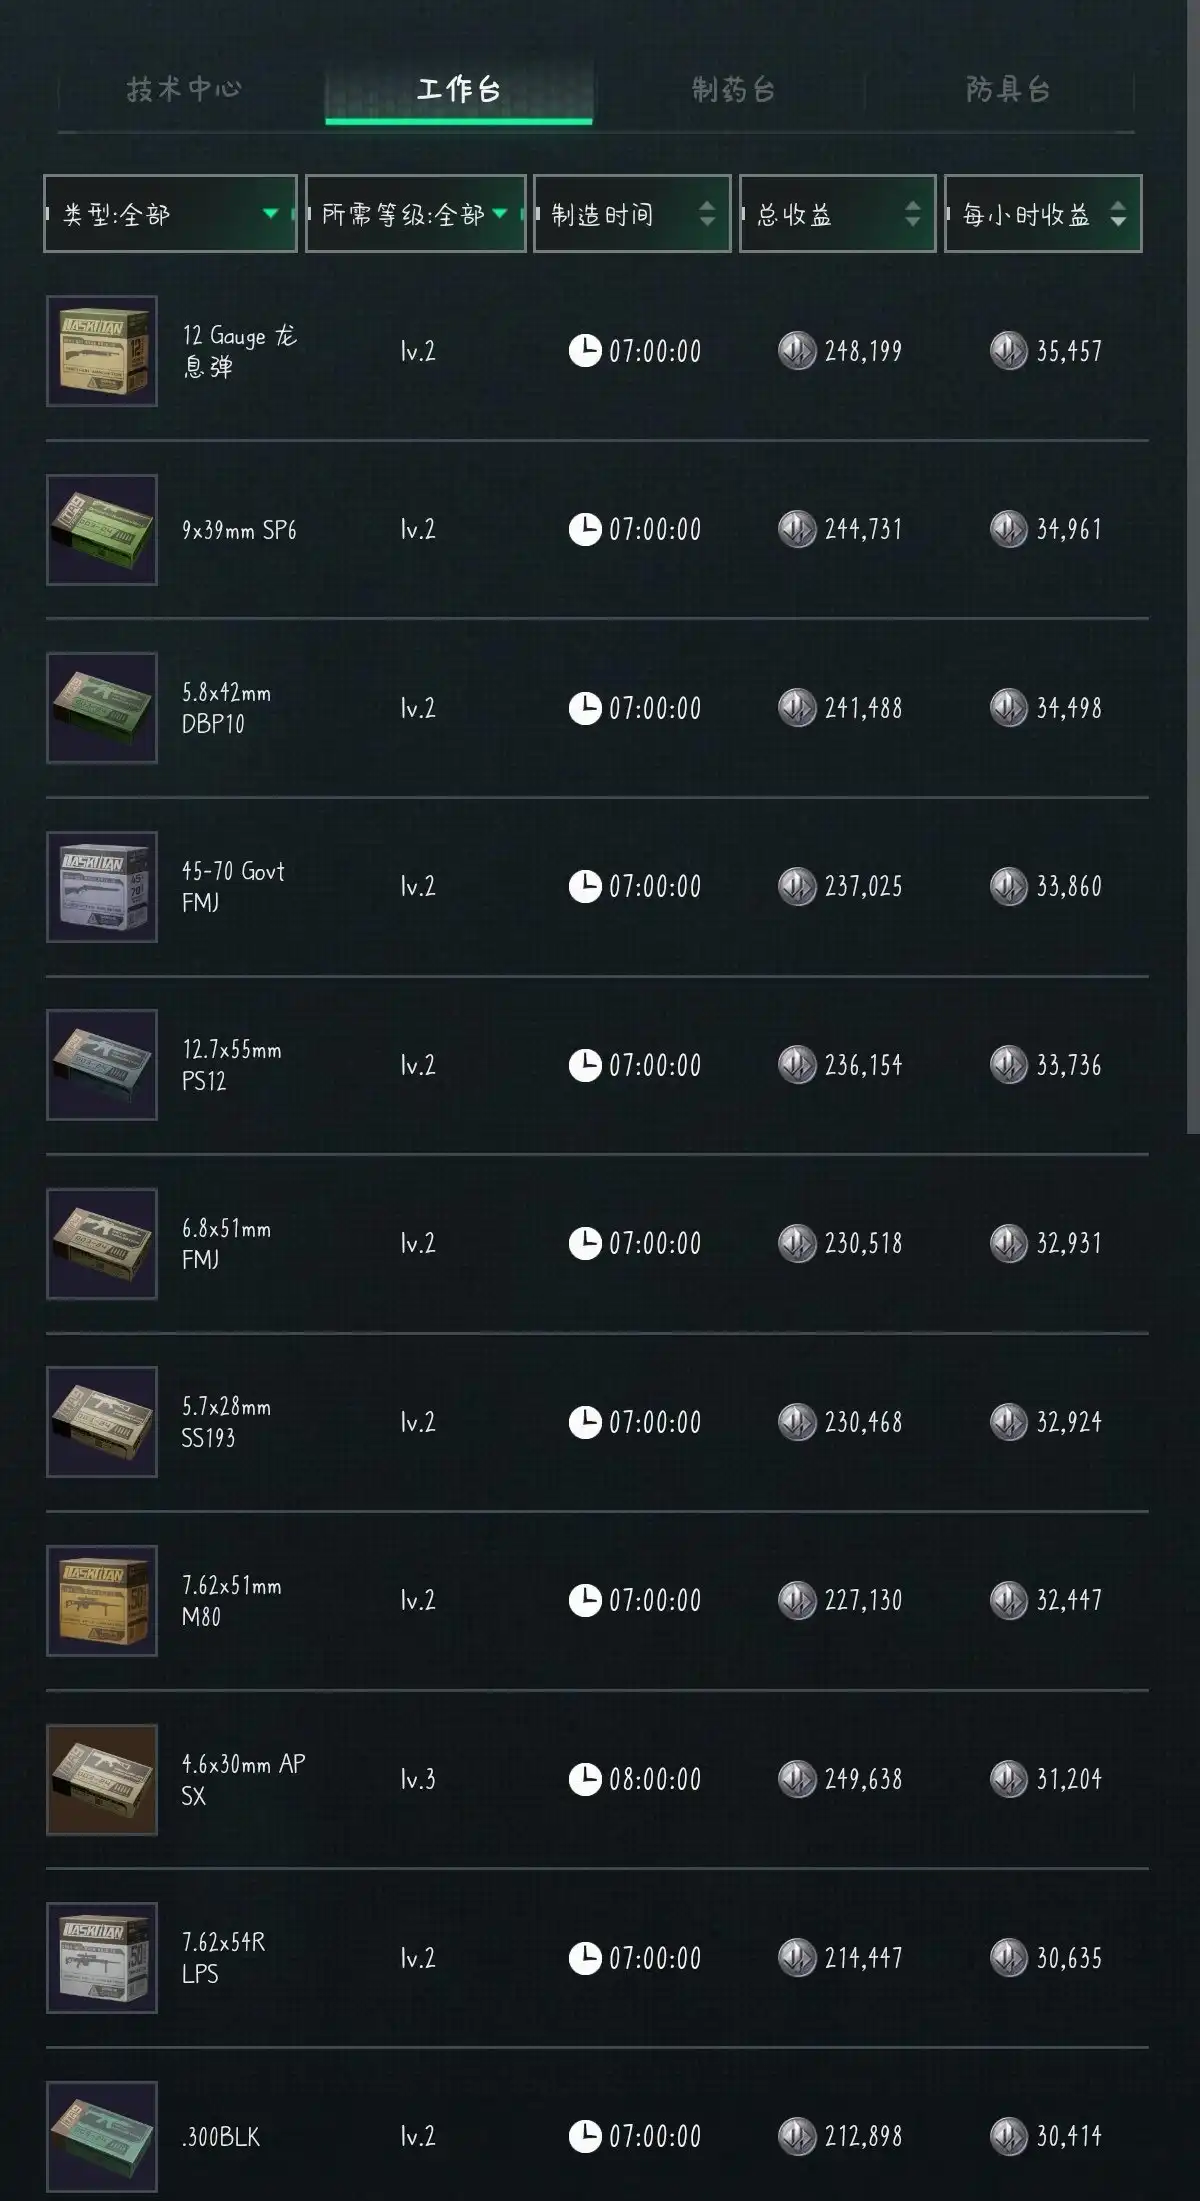
Task: Click the 45-70 Govt FMJ box icon
Action: [102, 887]
